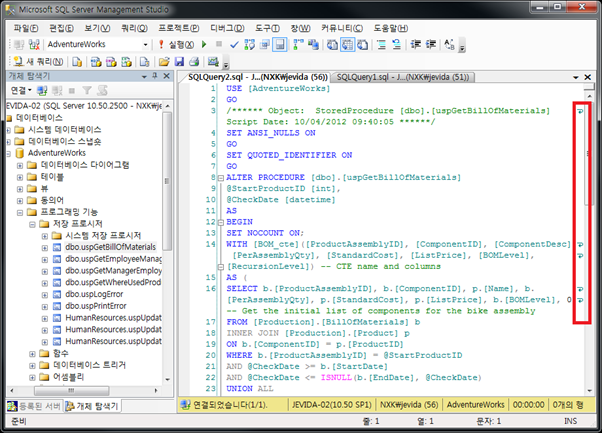Click the blue parse checkmark icon

234,45
